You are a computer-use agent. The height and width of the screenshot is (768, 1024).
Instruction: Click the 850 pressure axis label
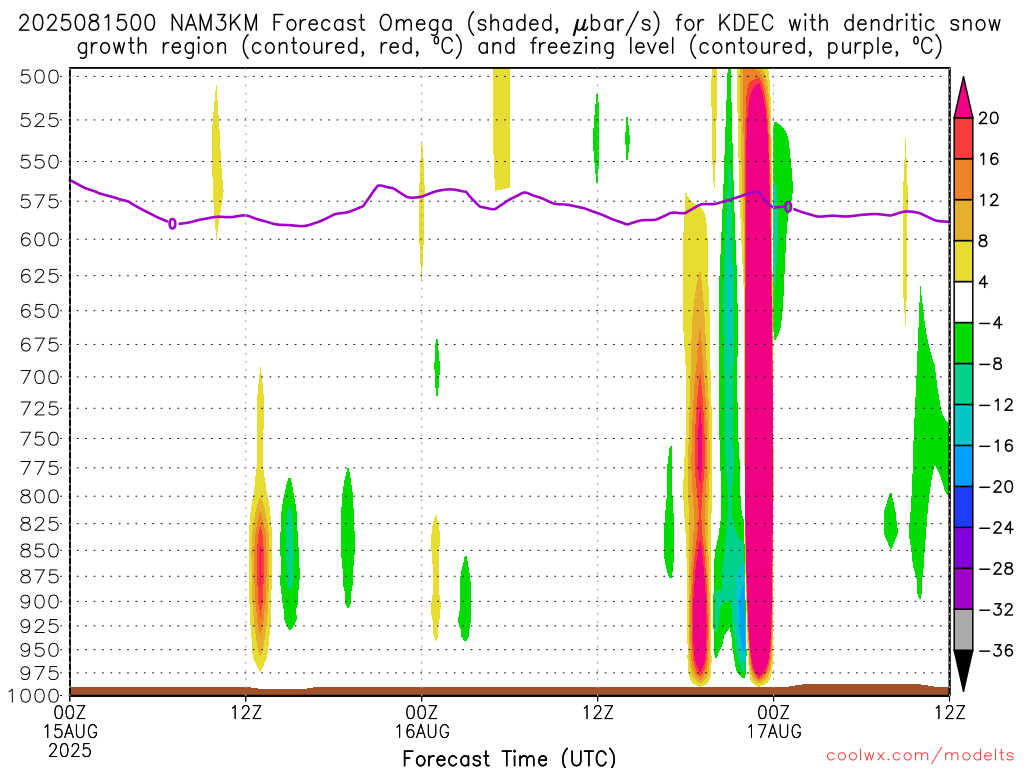coord(39,551)
